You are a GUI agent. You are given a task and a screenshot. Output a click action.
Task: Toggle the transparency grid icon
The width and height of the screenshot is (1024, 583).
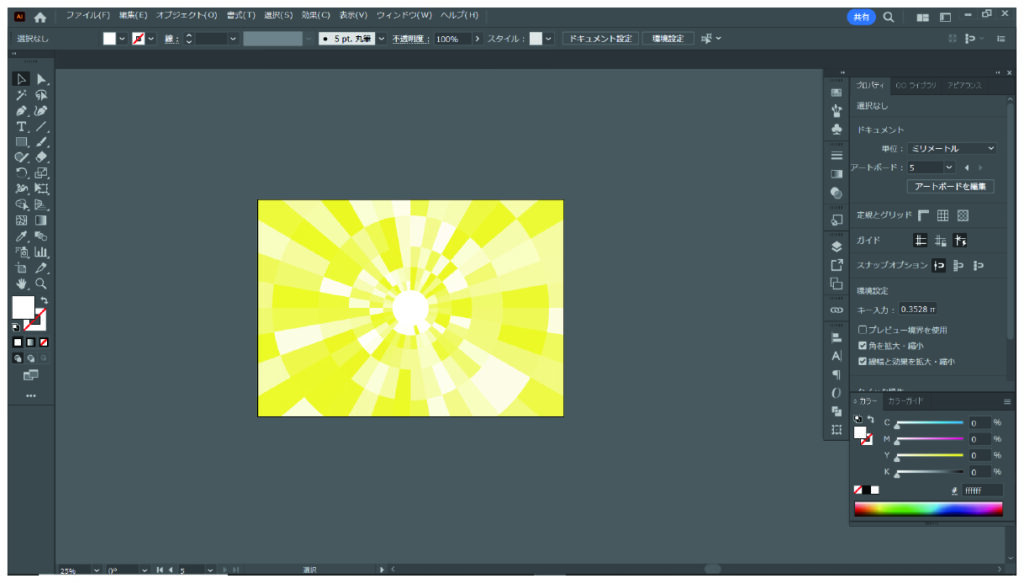963,215
